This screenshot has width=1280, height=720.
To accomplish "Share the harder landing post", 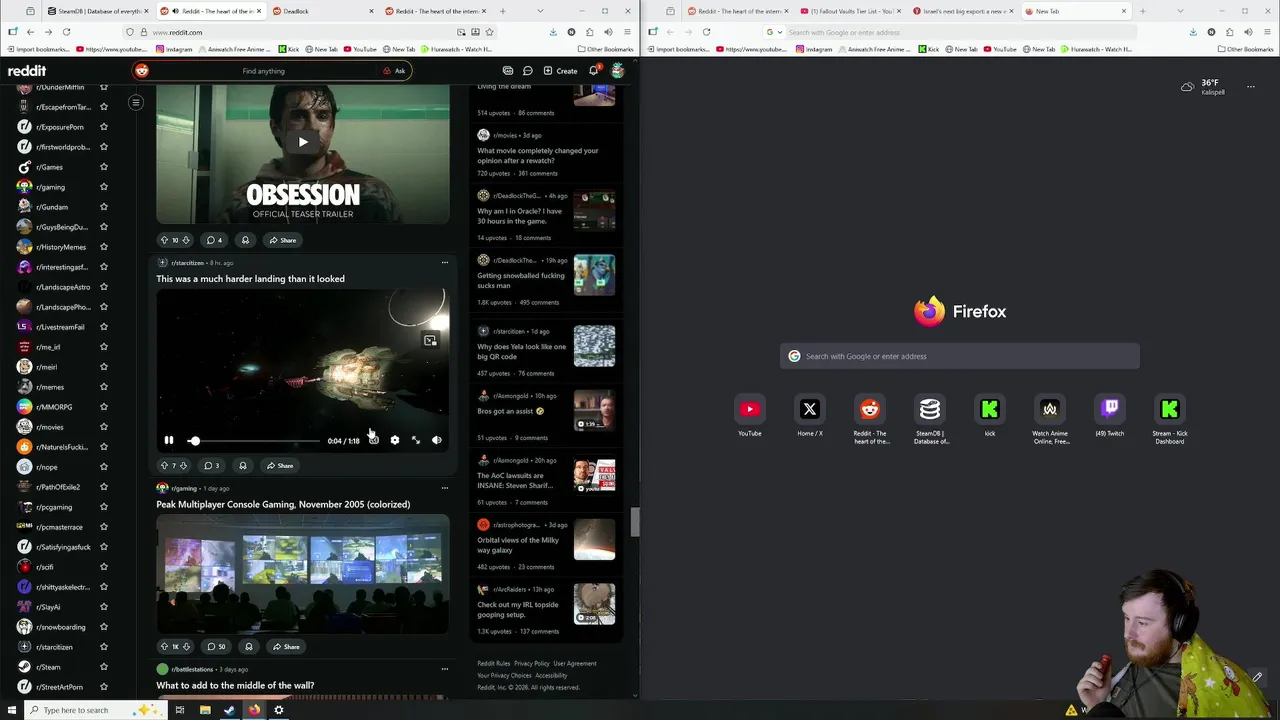I will (279, 466).
